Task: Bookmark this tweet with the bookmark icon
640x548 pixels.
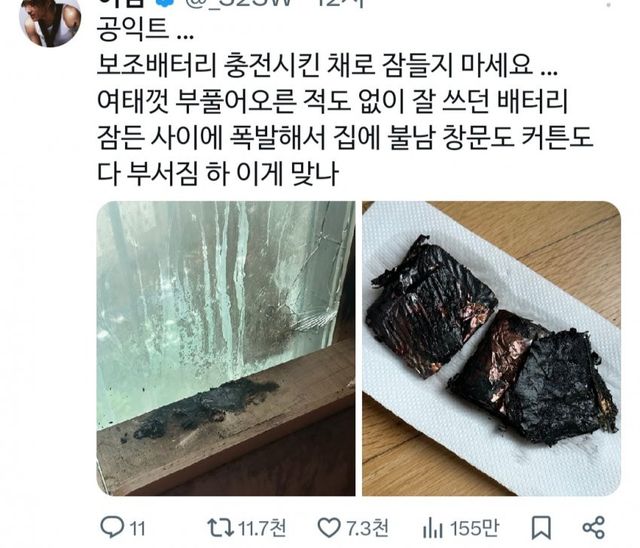Action: pos(541,528)
